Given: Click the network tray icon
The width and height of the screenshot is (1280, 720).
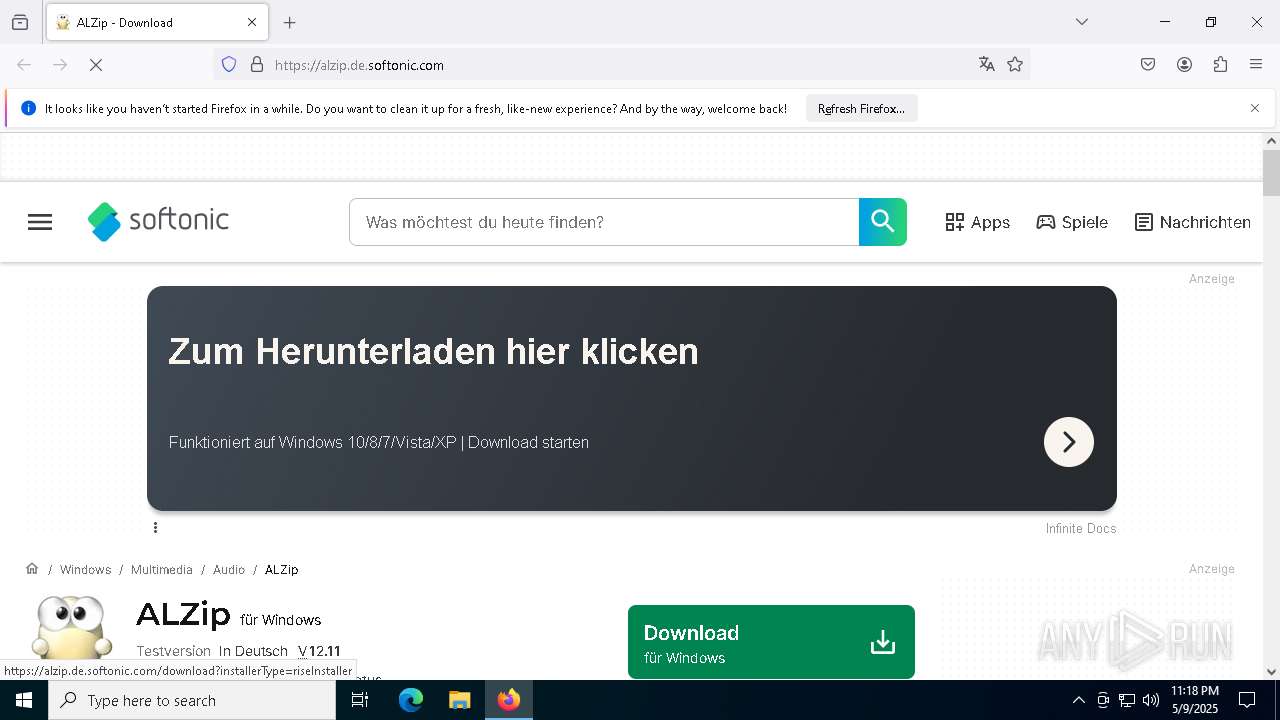Looking at the screenshot, I should (1127, 700).
